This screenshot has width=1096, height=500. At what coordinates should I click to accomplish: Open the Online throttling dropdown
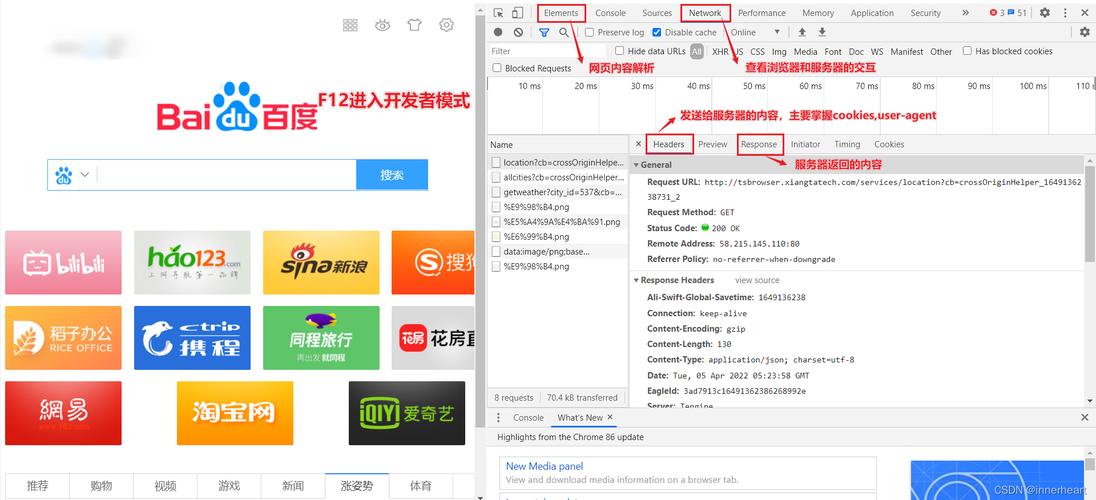(755, 32)
